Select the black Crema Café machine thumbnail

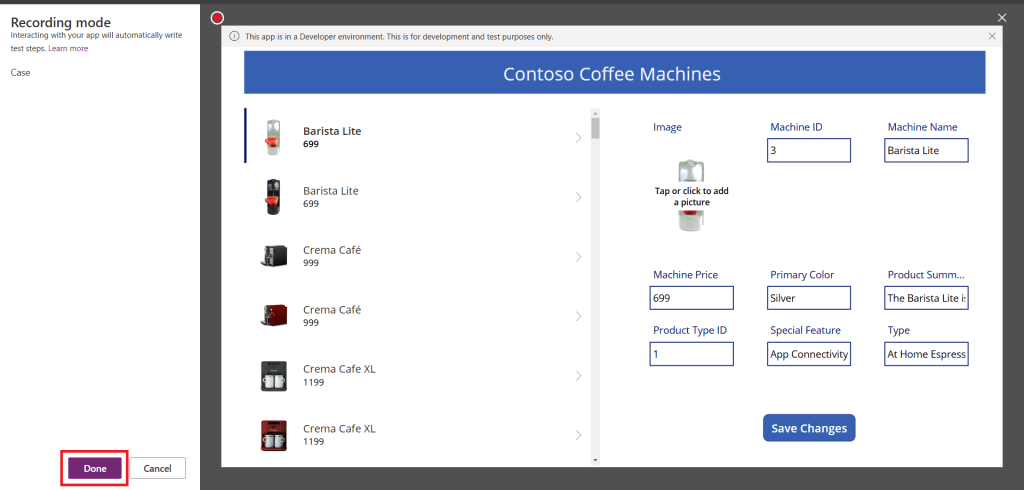coord(273,257)
